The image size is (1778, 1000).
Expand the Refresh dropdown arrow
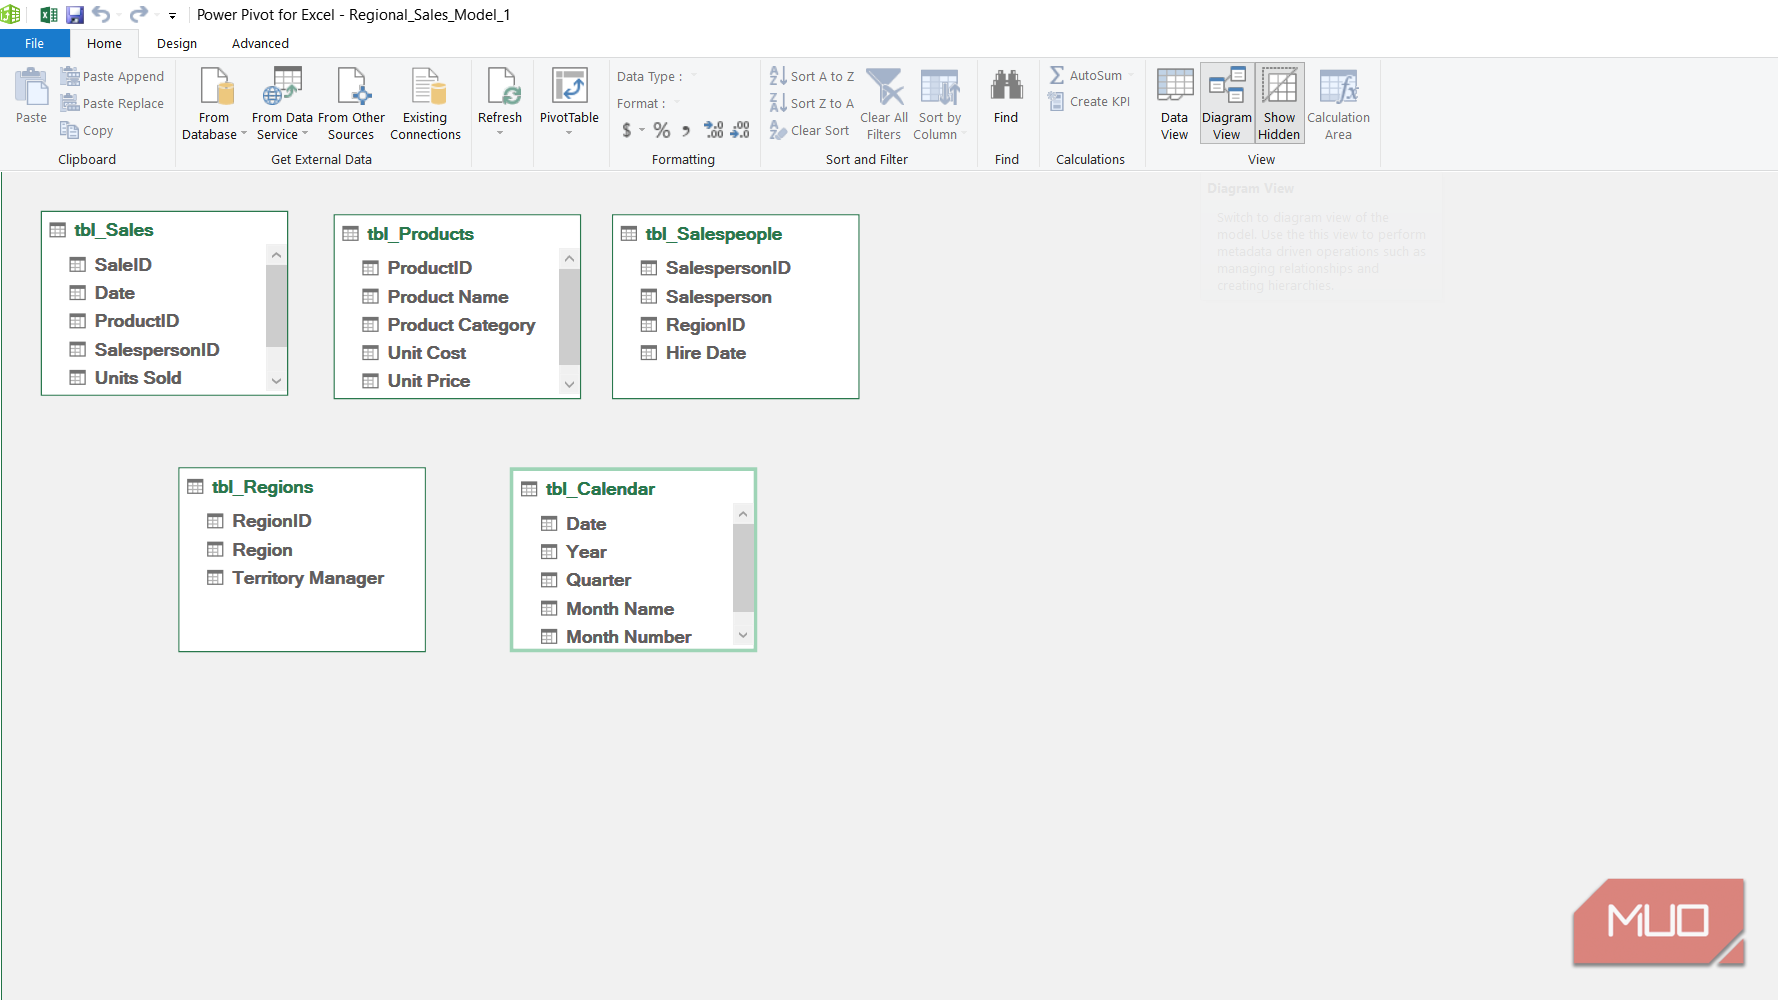(x=500, y=133)
